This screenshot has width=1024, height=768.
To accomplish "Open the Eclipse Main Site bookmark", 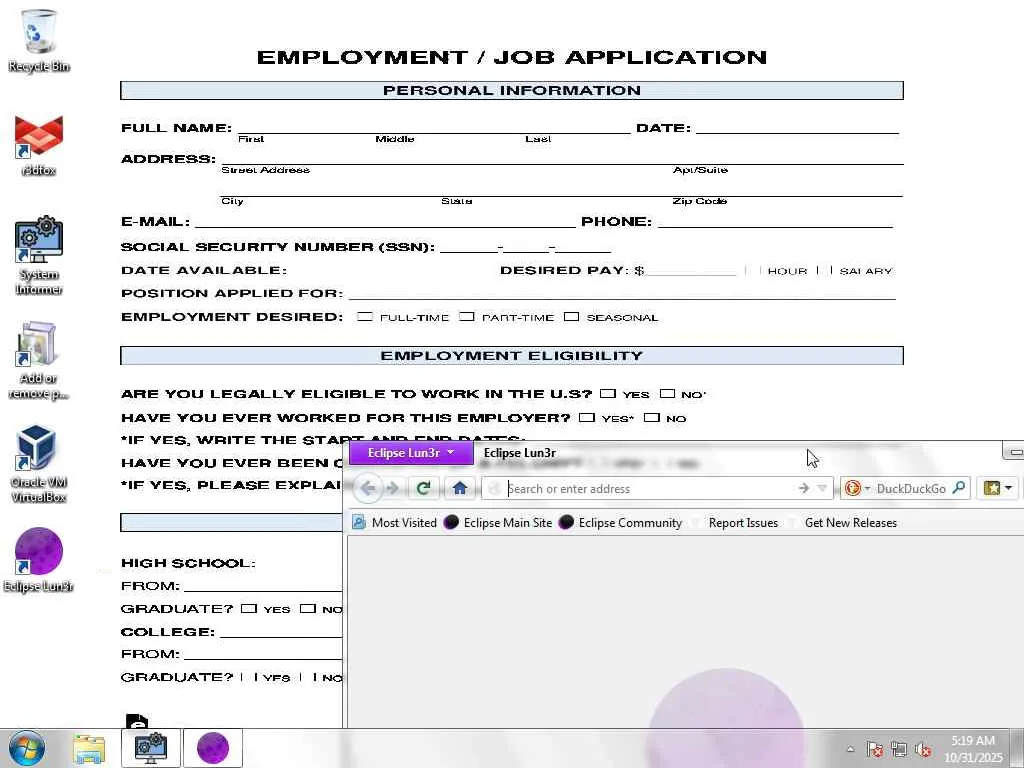I will point(498,522).
